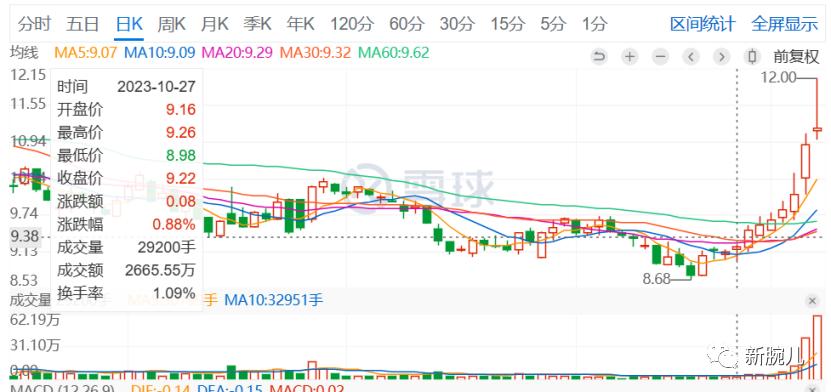Zoom out with the minus icon
The height and width of the screenshot is (392, 831).
(660, 56)
